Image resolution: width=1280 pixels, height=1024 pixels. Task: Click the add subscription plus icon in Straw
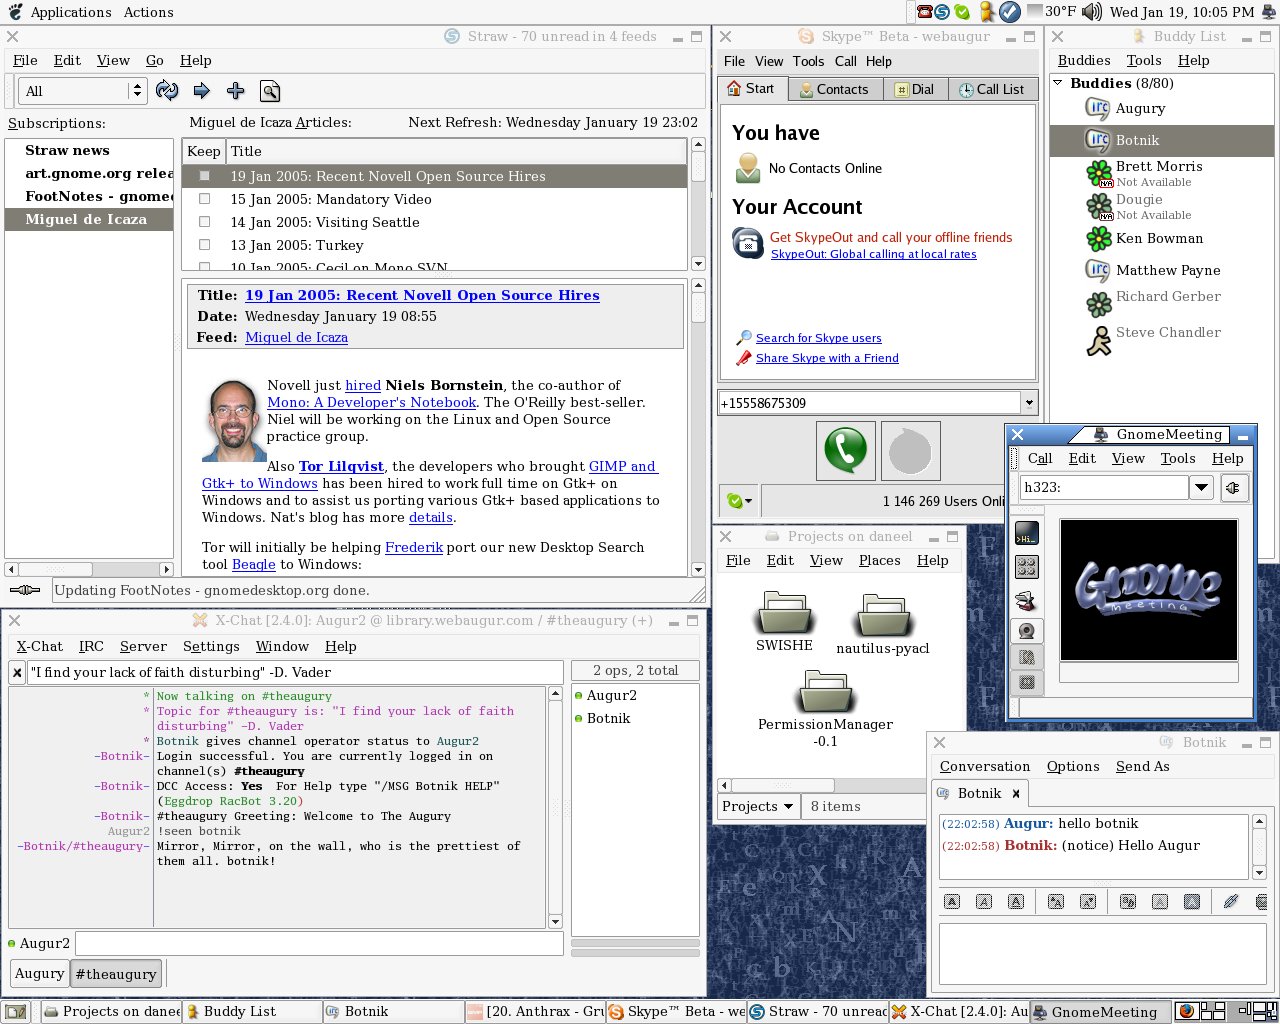tap(236, 91)
